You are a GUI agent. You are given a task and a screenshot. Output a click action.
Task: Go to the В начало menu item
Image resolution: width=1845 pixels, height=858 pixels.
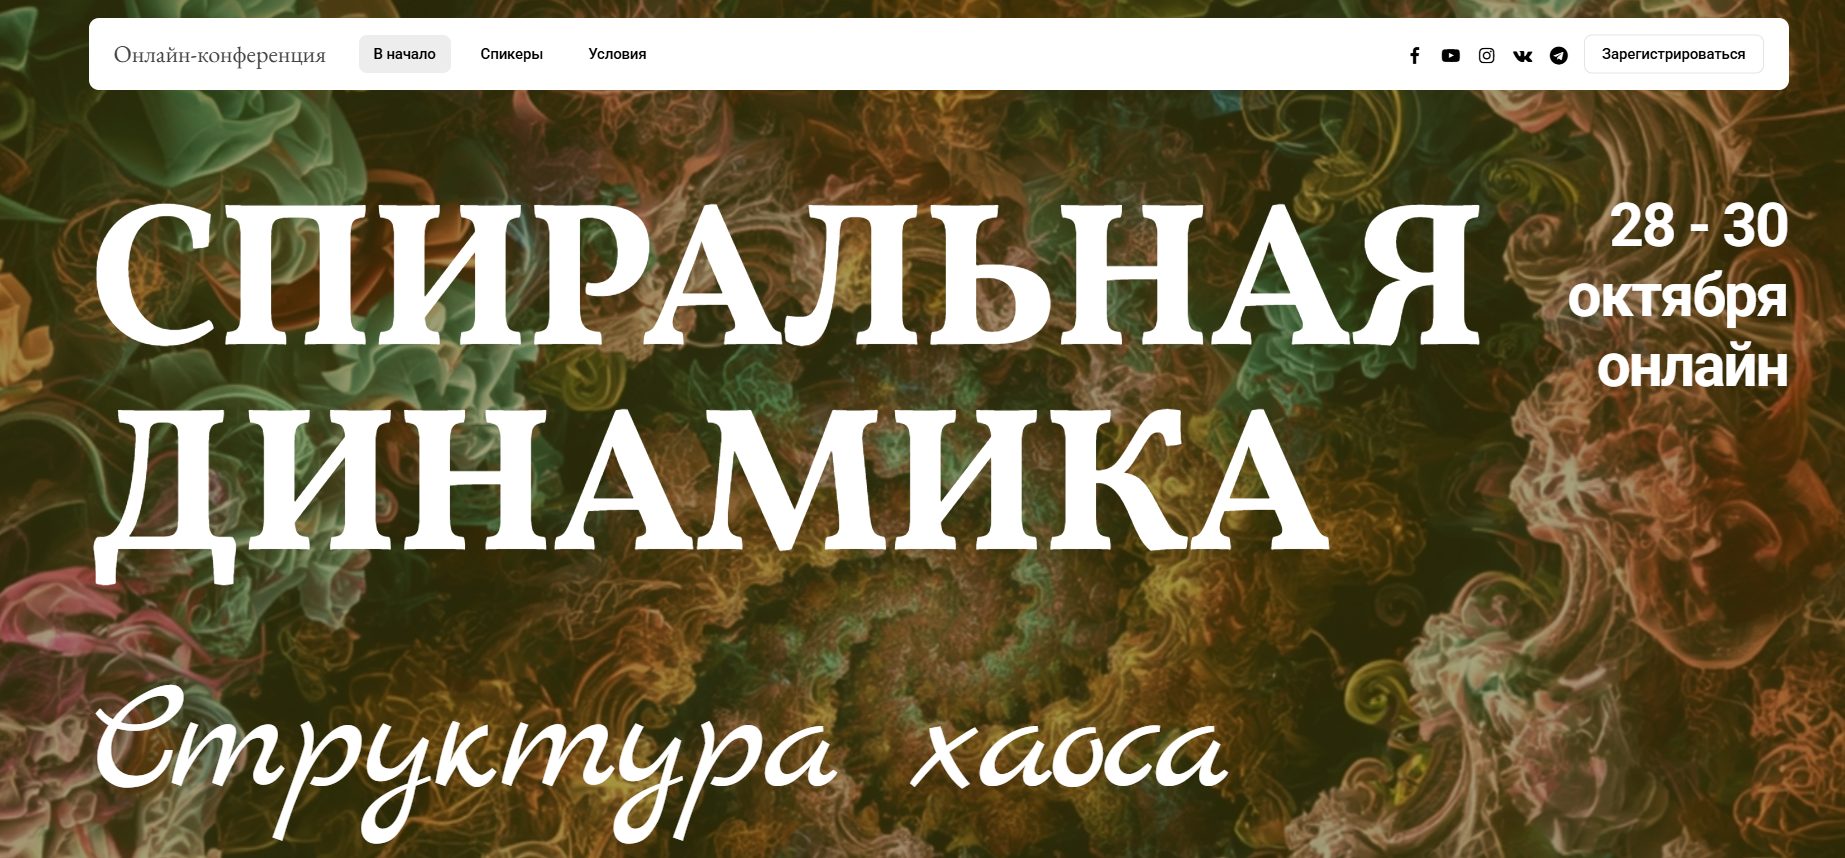404,54
